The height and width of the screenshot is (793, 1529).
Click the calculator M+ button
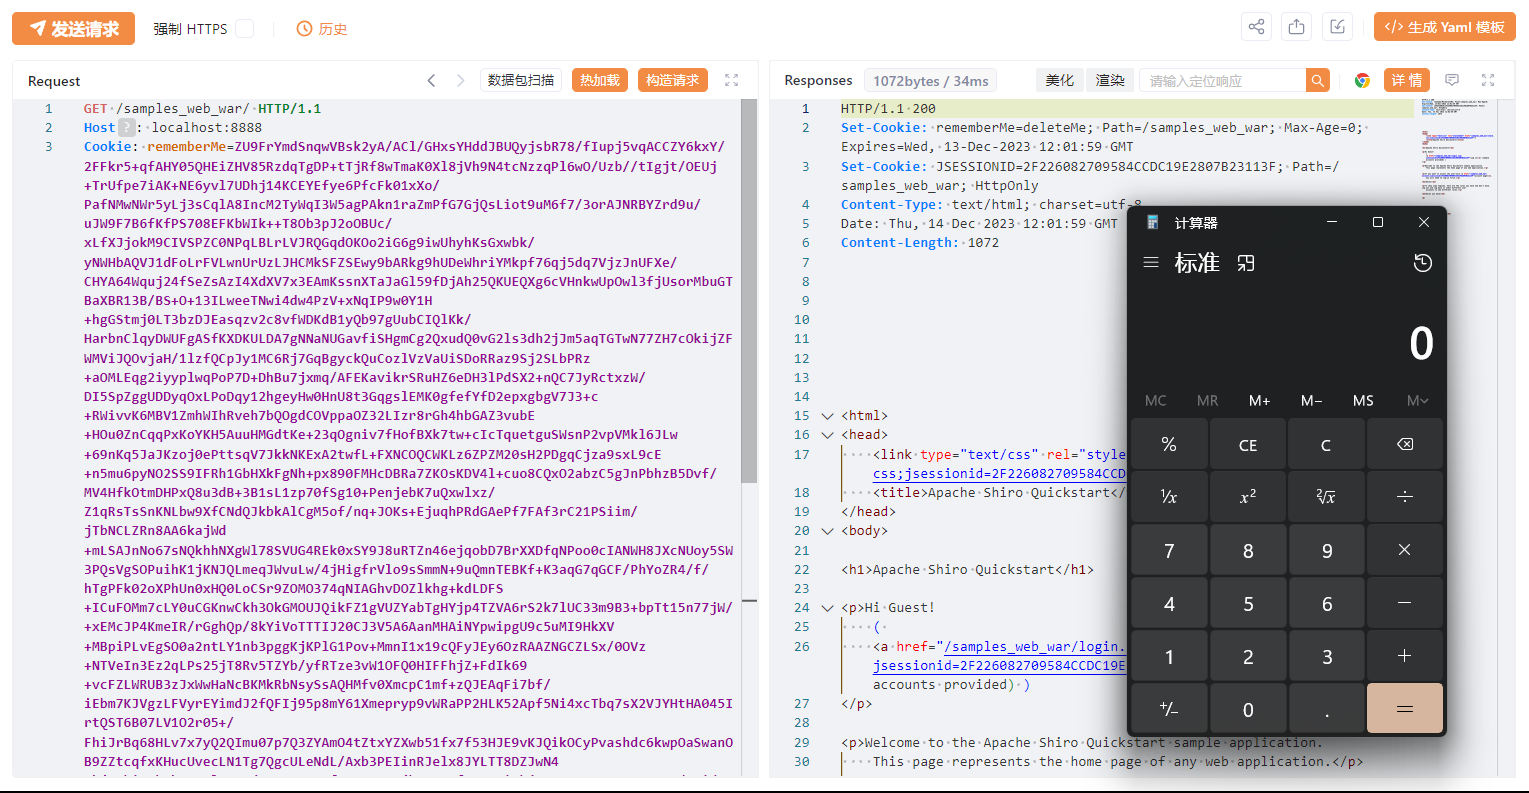(1260, 400)
